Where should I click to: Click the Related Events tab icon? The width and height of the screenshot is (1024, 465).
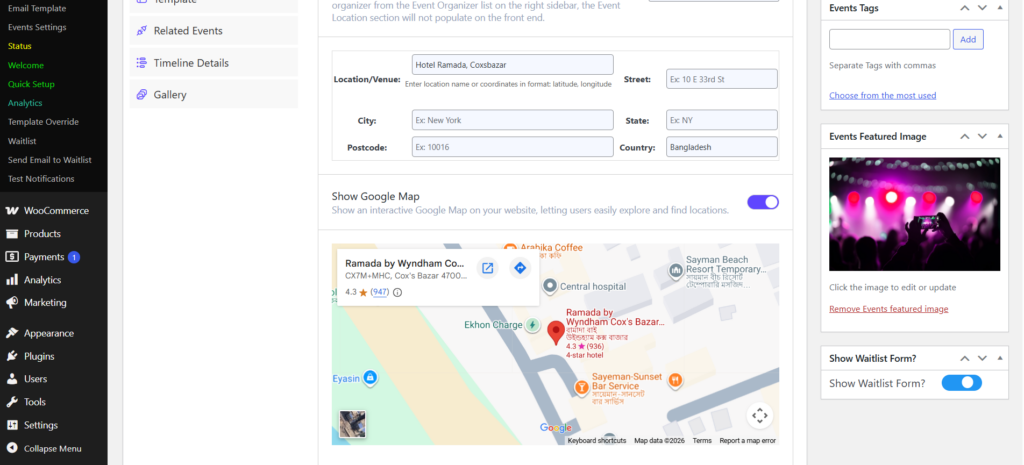click(x=141, y=31)
